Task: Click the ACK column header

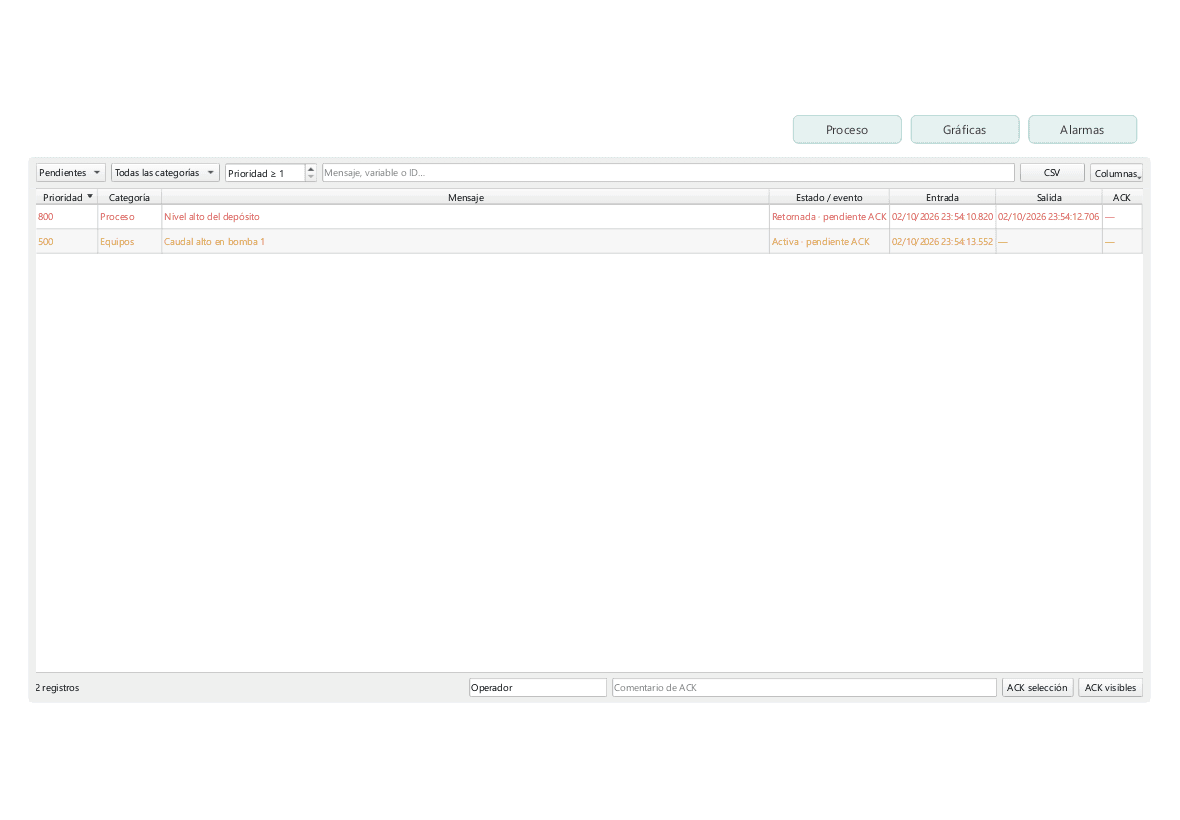Action: click(1122, 197)
